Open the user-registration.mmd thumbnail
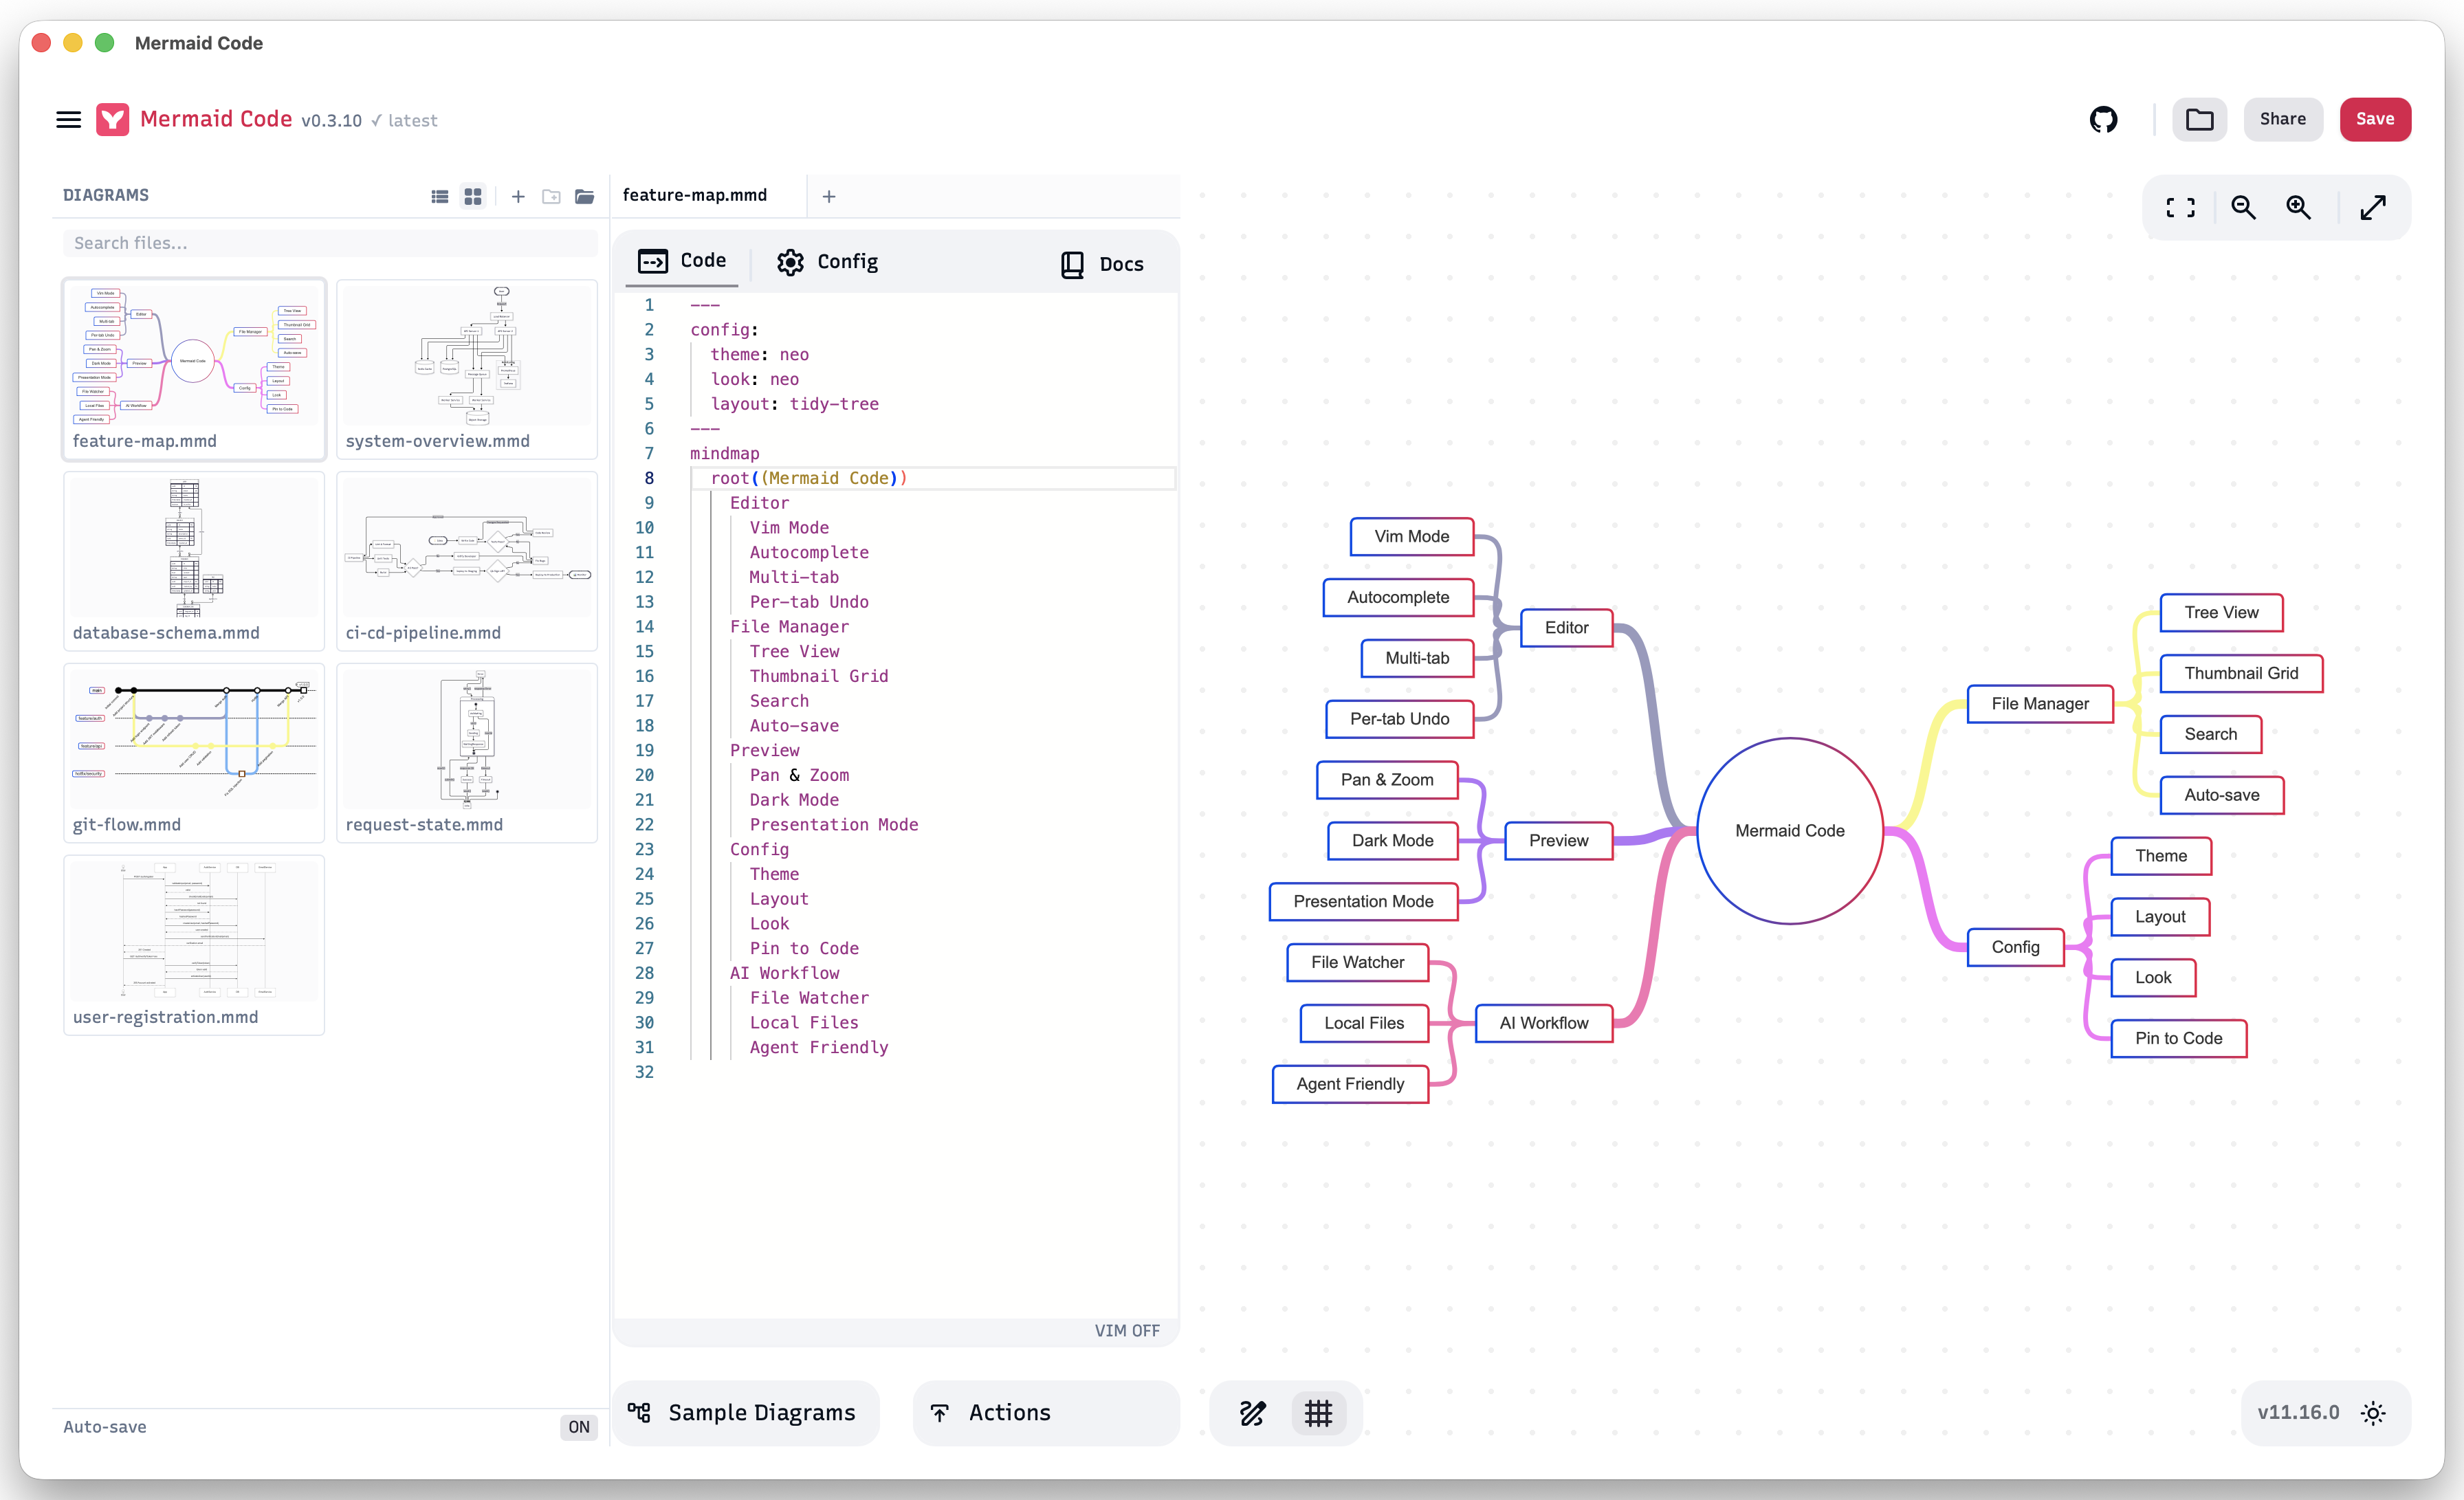The height and width of the screenshot is (1500, 2464). pyautogui.click(x=194, y=945)
